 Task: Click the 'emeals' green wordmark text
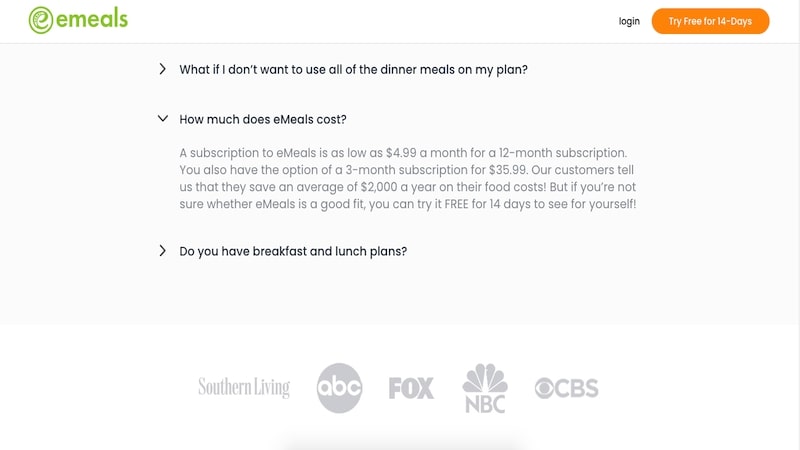pyautogui.click(x=92, y=19)
